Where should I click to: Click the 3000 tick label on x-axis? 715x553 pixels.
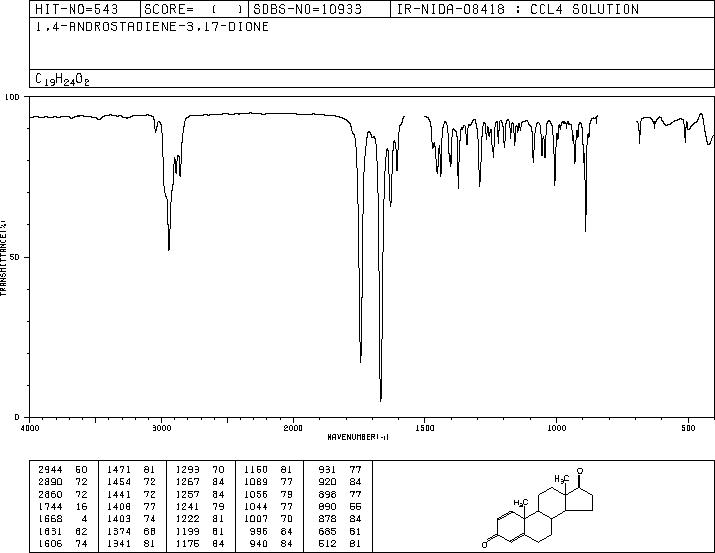(161, 428)
